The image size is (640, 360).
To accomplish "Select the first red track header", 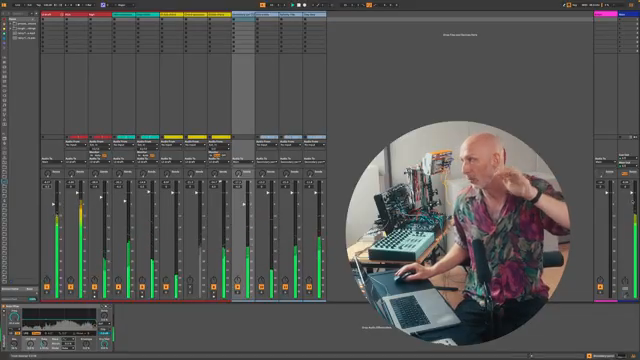I will tap(52, 14).
